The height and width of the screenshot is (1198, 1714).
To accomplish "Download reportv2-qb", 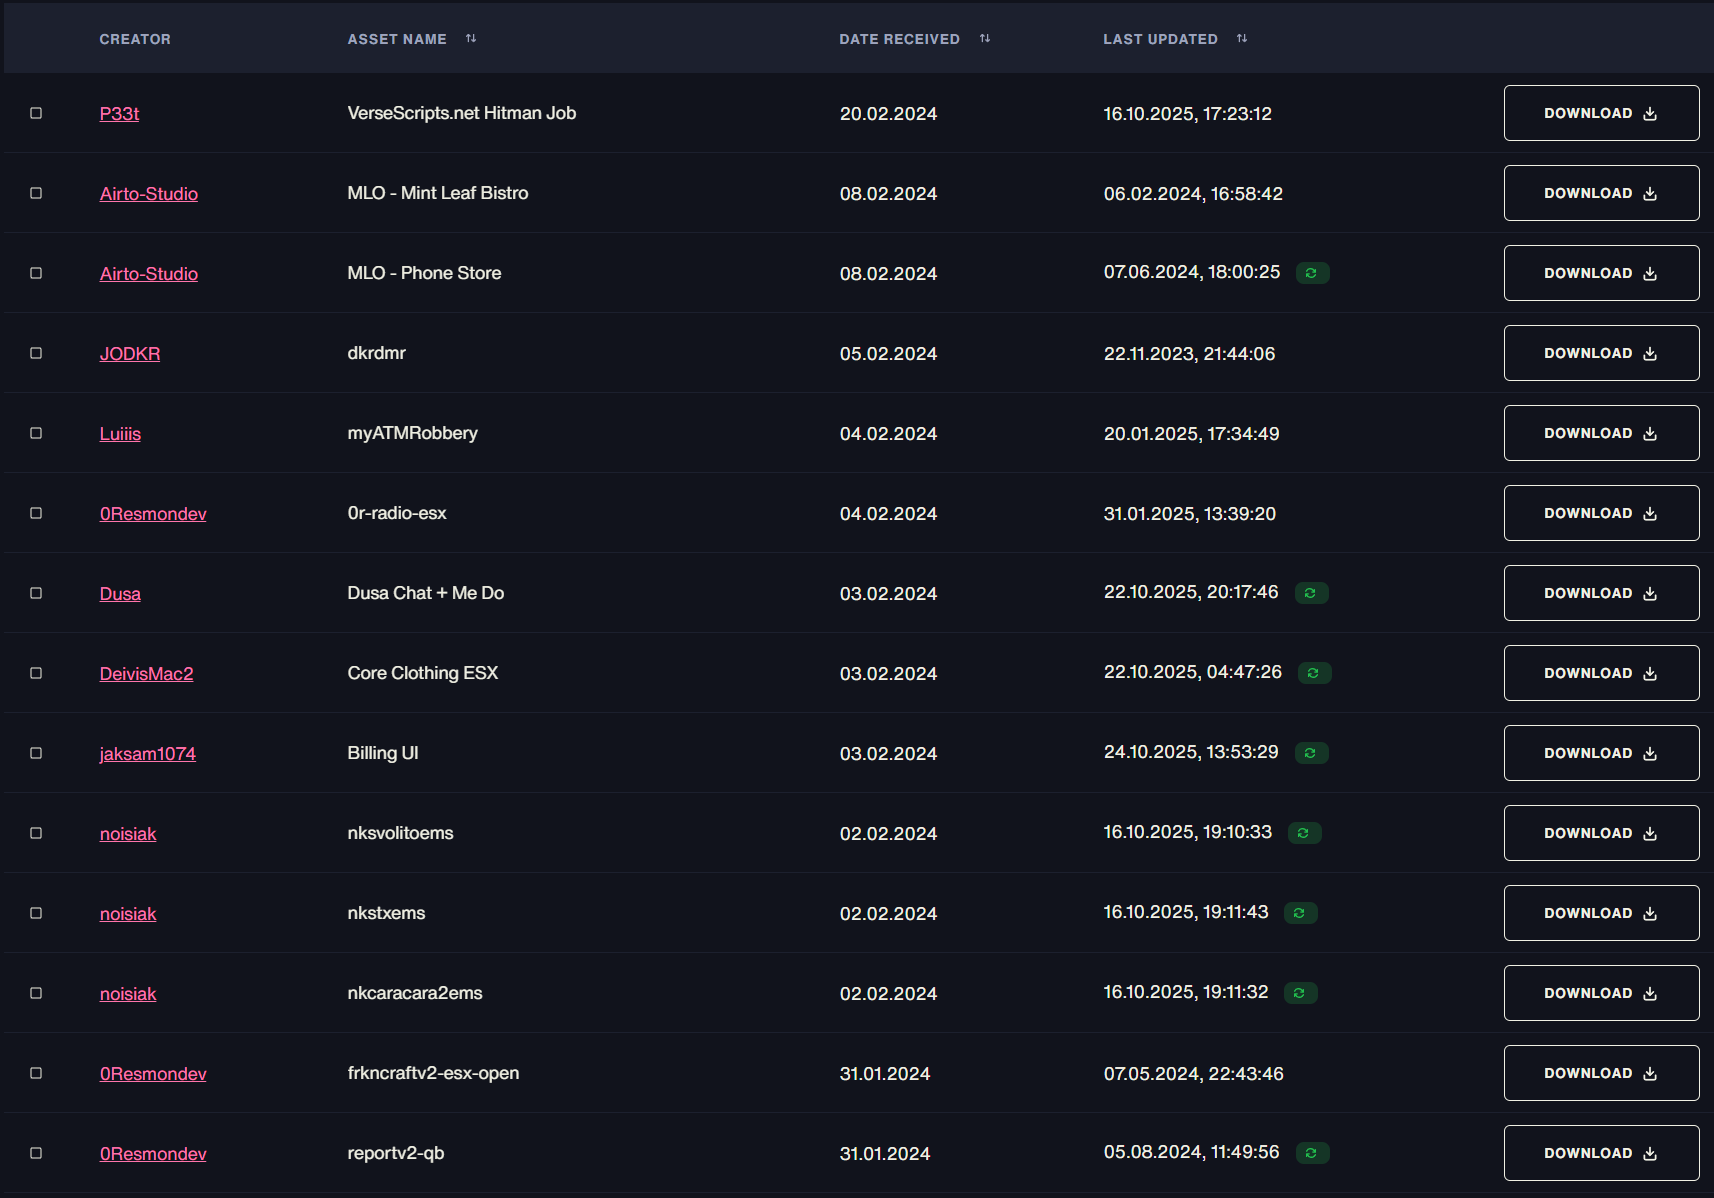I will [1601, 1153].
